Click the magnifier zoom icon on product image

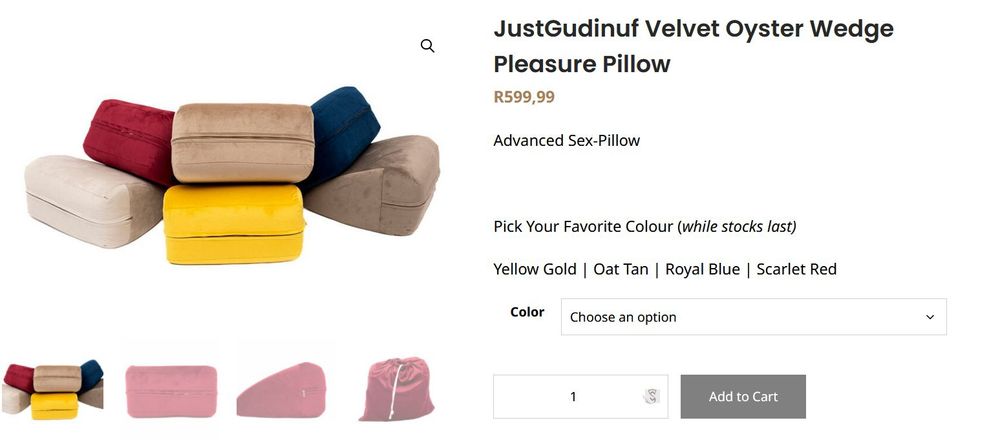[427, 46]
